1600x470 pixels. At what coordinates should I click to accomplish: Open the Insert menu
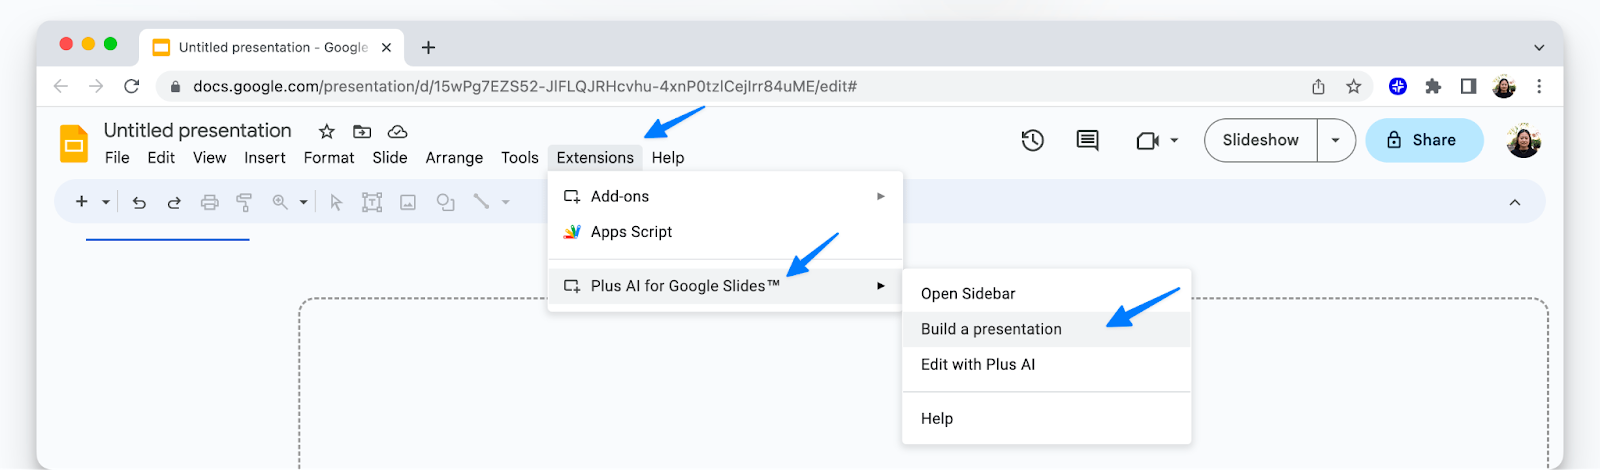pyautogui.click(x=265, y=158)
